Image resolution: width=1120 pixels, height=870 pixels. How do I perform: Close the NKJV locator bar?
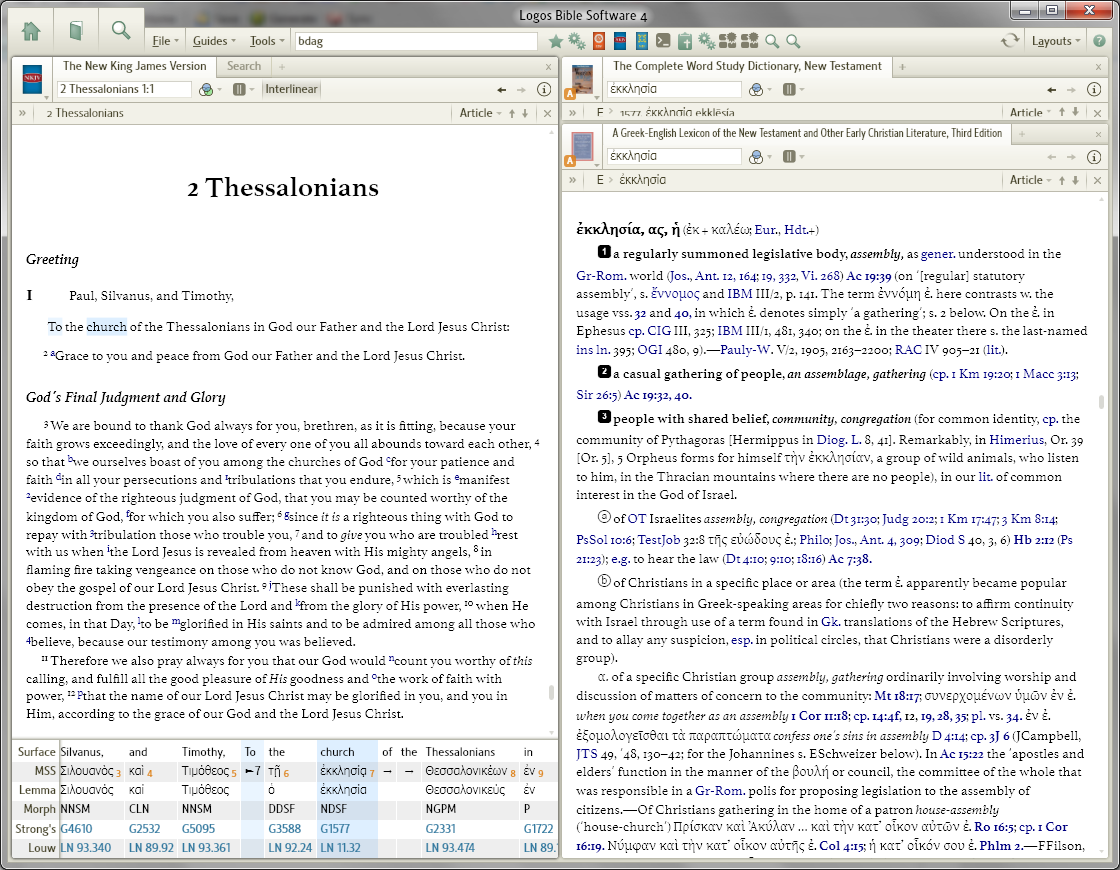(547, 113)
